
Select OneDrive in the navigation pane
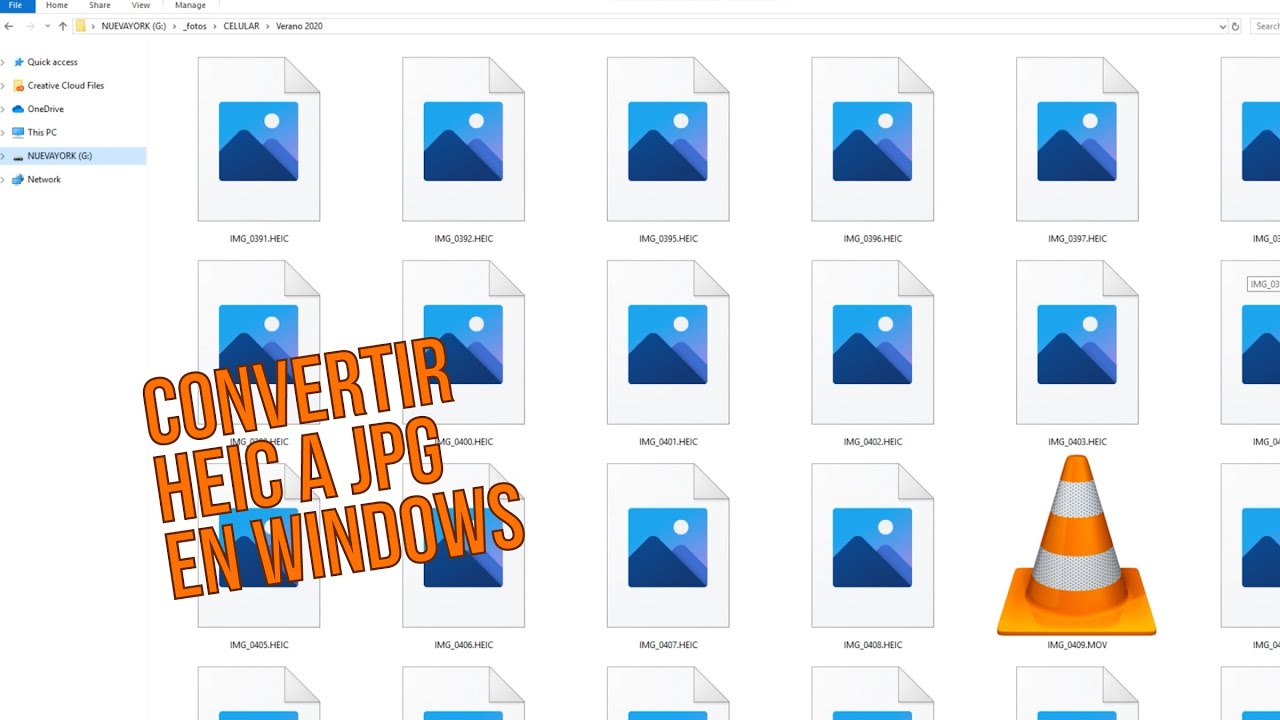(x=45, y=109)
